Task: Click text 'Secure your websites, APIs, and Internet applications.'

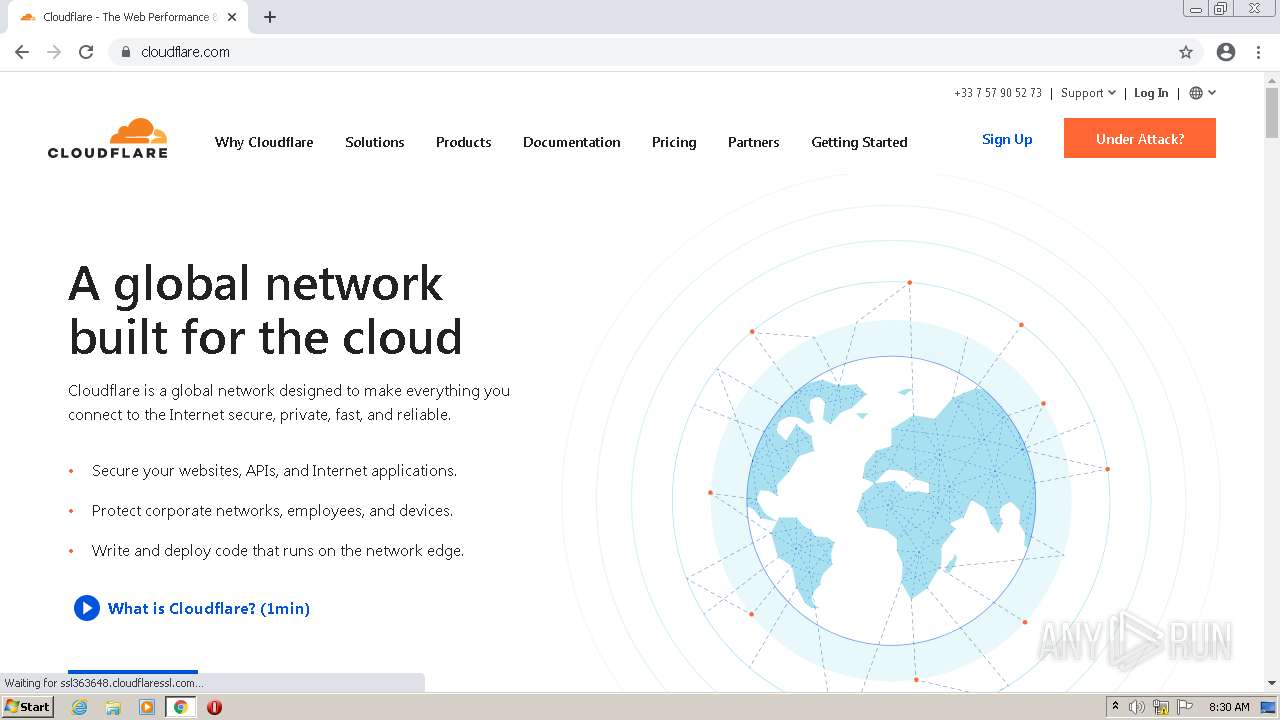Action: click(x=274, y=470)
